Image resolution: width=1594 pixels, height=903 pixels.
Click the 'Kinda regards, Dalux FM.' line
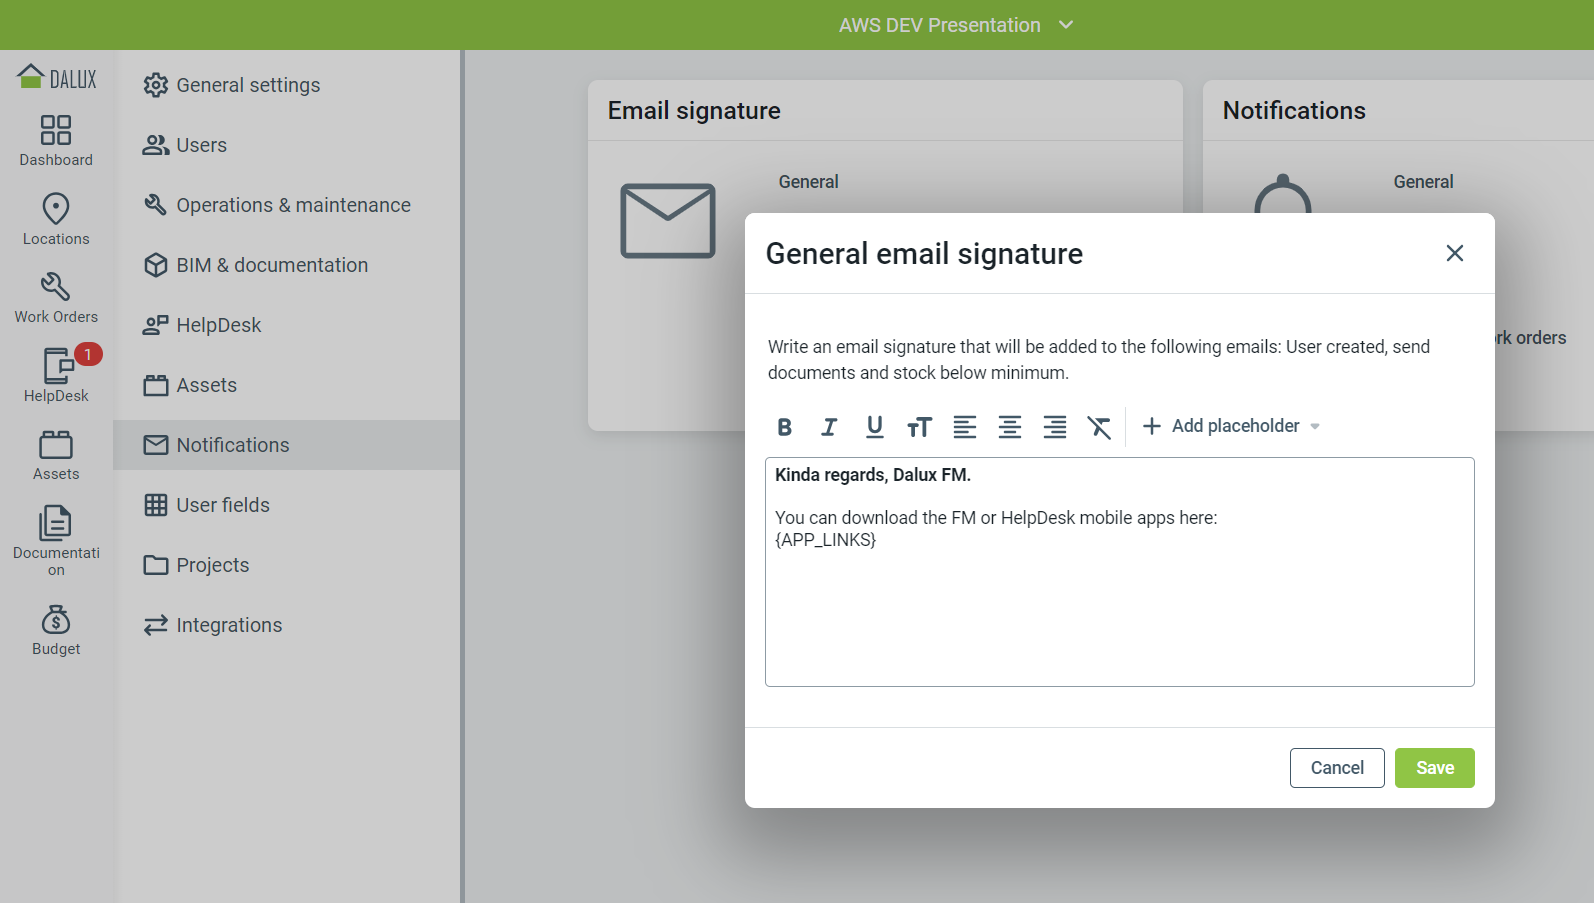tap(873, 475)
